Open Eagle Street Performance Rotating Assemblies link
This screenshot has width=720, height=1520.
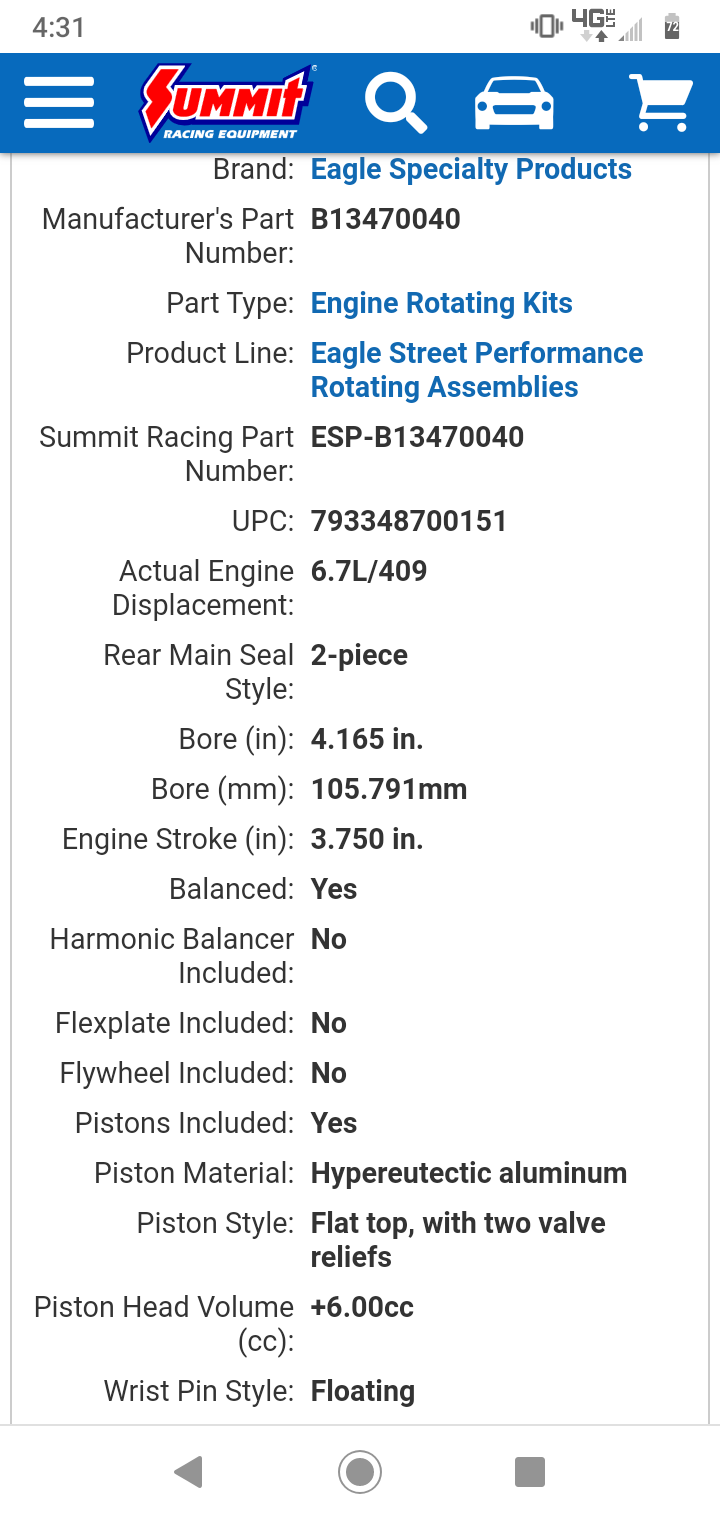pos(476,370)
